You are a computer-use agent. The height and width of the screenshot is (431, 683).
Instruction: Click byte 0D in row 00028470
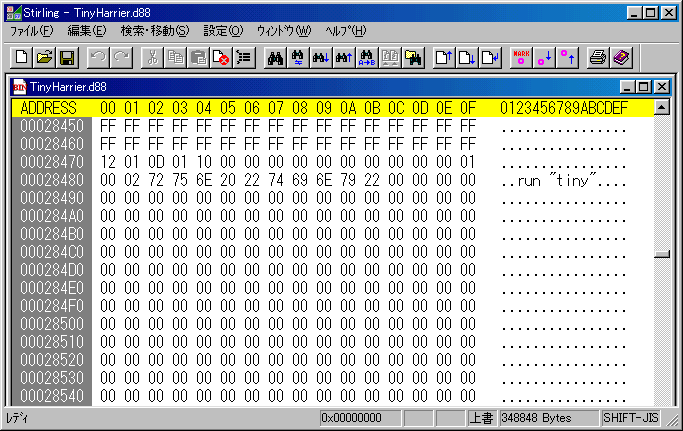pyautogui.click(x=156, y=162)
